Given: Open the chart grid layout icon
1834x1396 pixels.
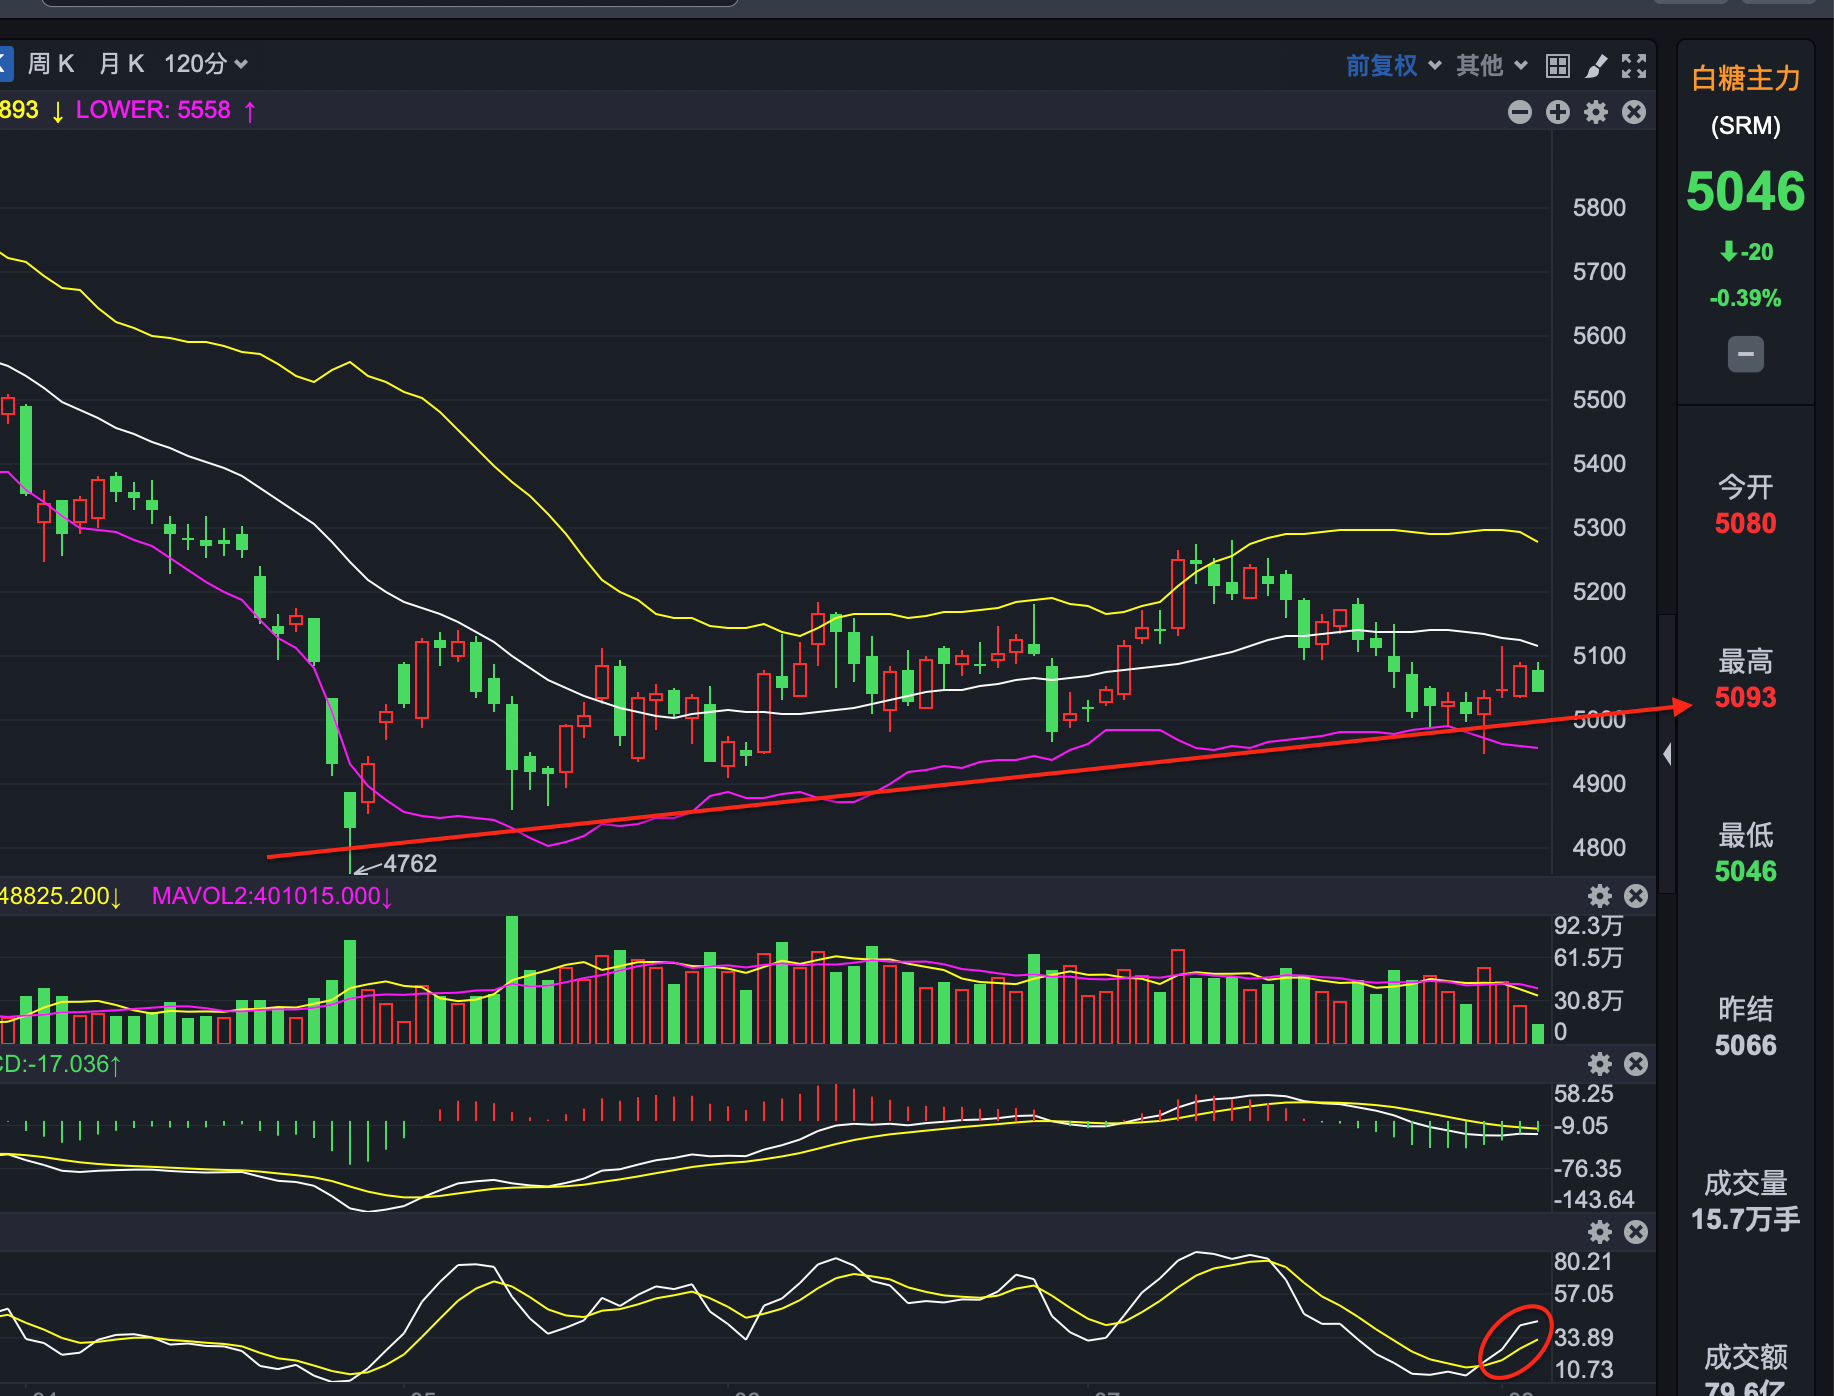Looking at the screenshot, I should pyautogui.click(x=1557, y=66).
